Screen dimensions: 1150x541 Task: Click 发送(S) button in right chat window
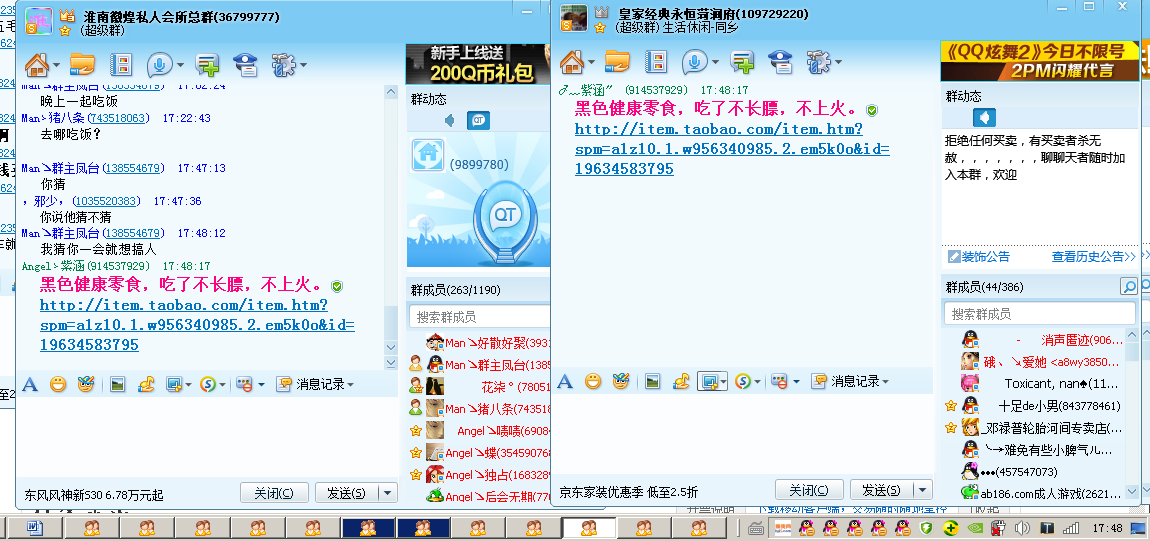point(882,490)
